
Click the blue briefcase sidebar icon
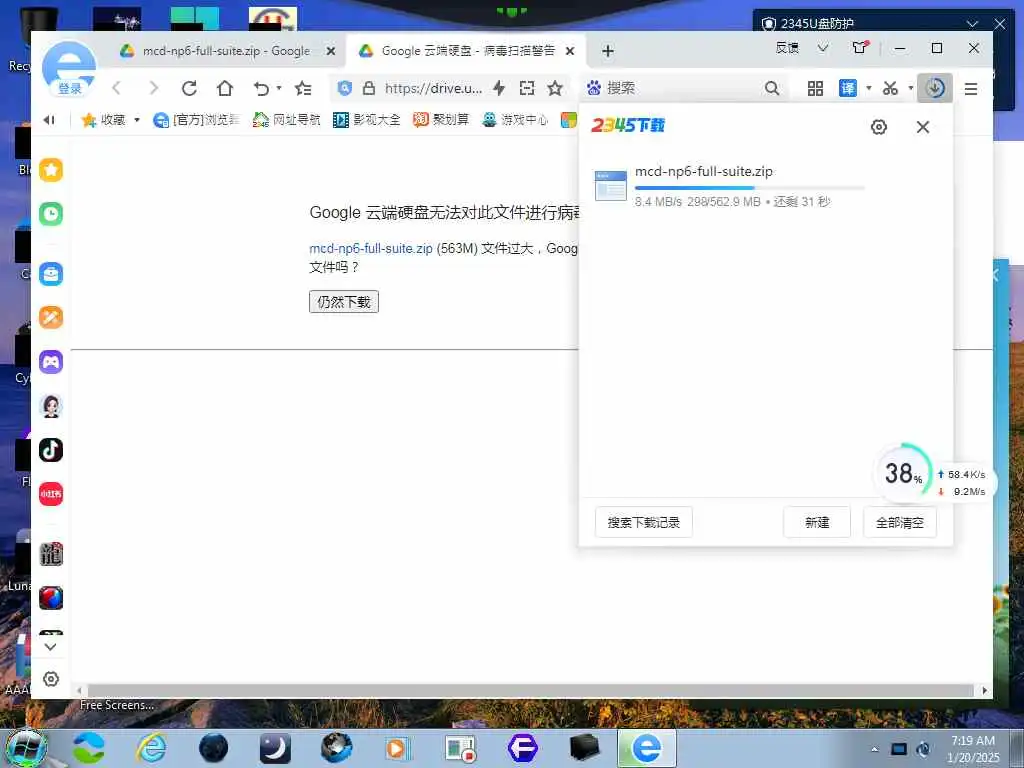pyautogui.click(x=51, y=274)
